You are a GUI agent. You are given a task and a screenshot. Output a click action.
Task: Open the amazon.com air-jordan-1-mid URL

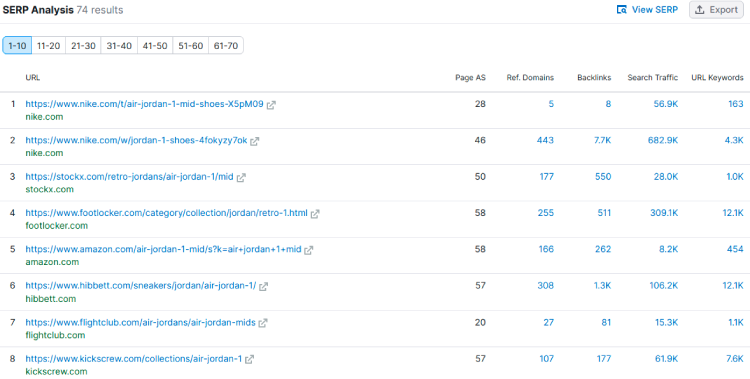pyautogui.click(x=163, y=249)
